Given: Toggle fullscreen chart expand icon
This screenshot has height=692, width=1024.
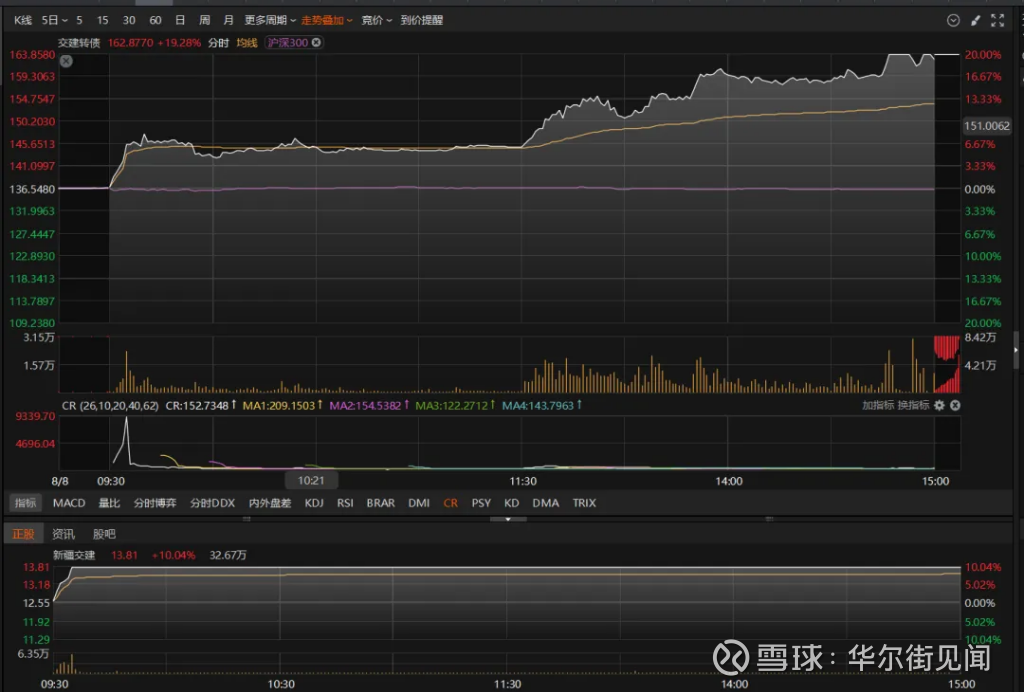Looking at the screenshot, I should click(997, 20).
